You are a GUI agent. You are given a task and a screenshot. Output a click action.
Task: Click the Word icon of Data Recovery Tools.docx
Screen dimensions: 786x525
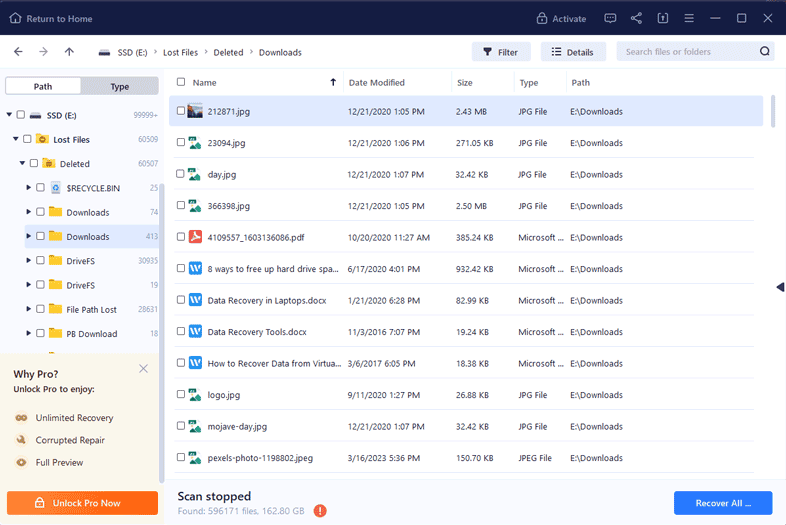point(195,331)
